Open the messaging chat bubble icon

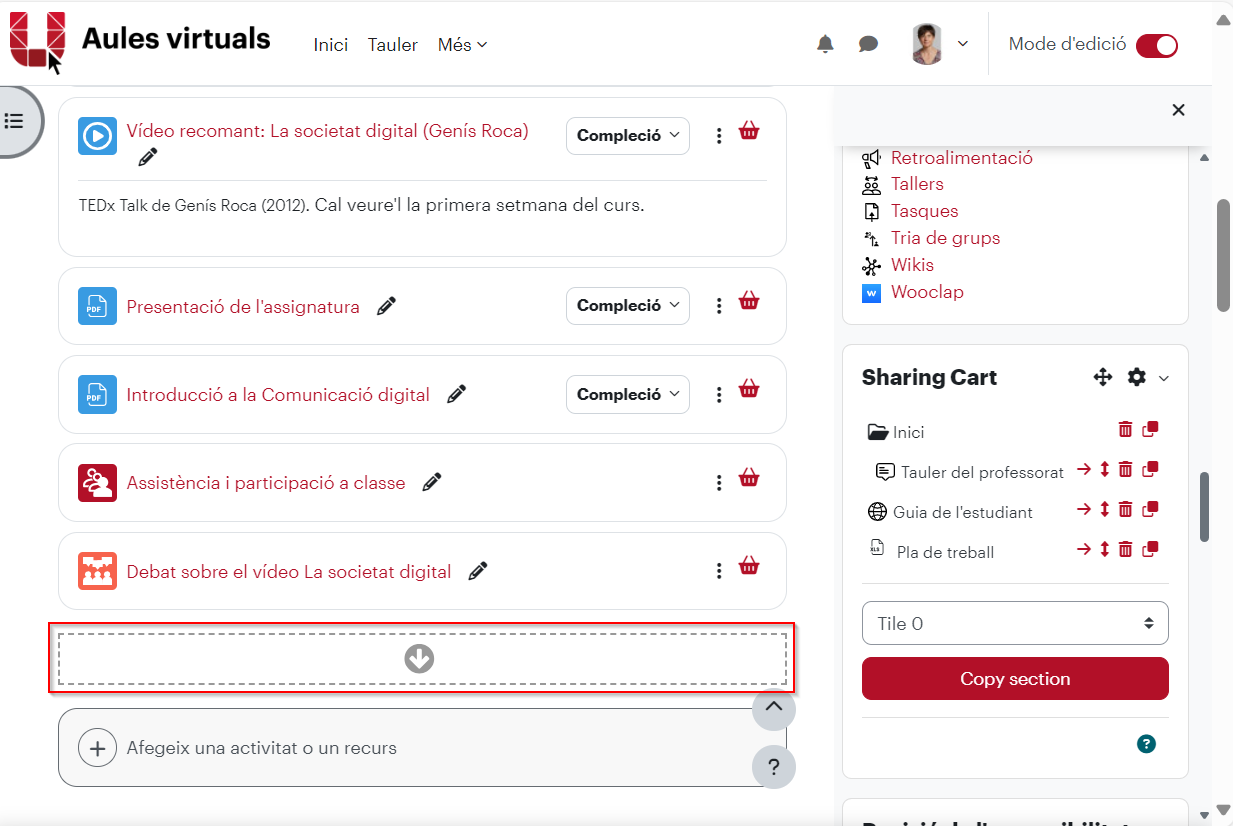[868, 44]
